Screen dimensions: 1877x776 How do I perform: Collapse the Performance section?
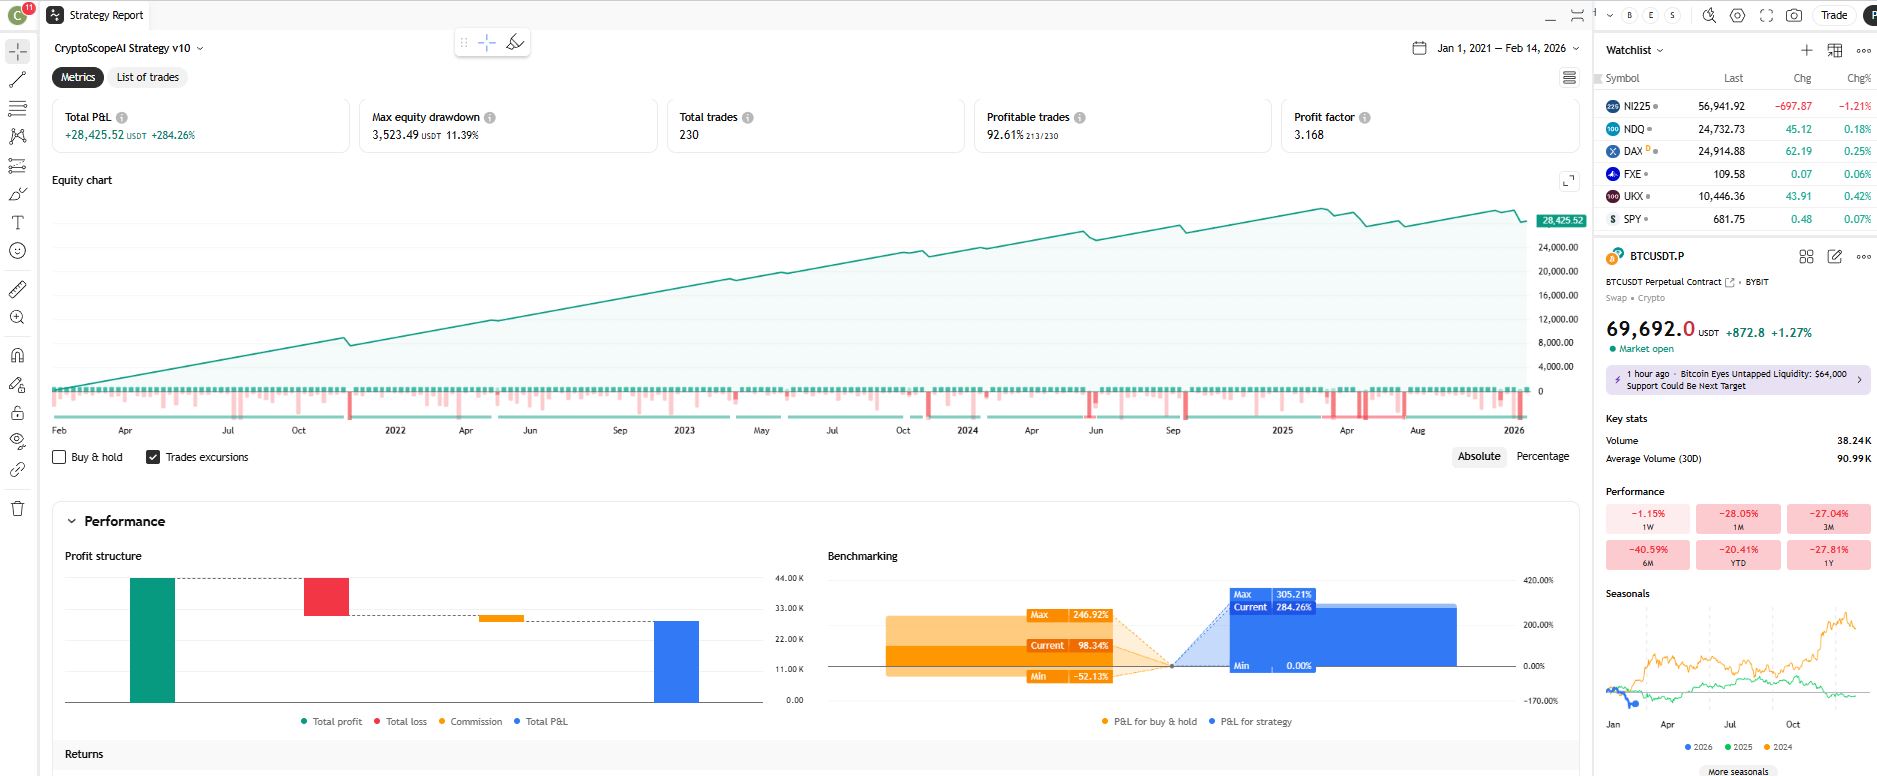[x=72, y=521]
